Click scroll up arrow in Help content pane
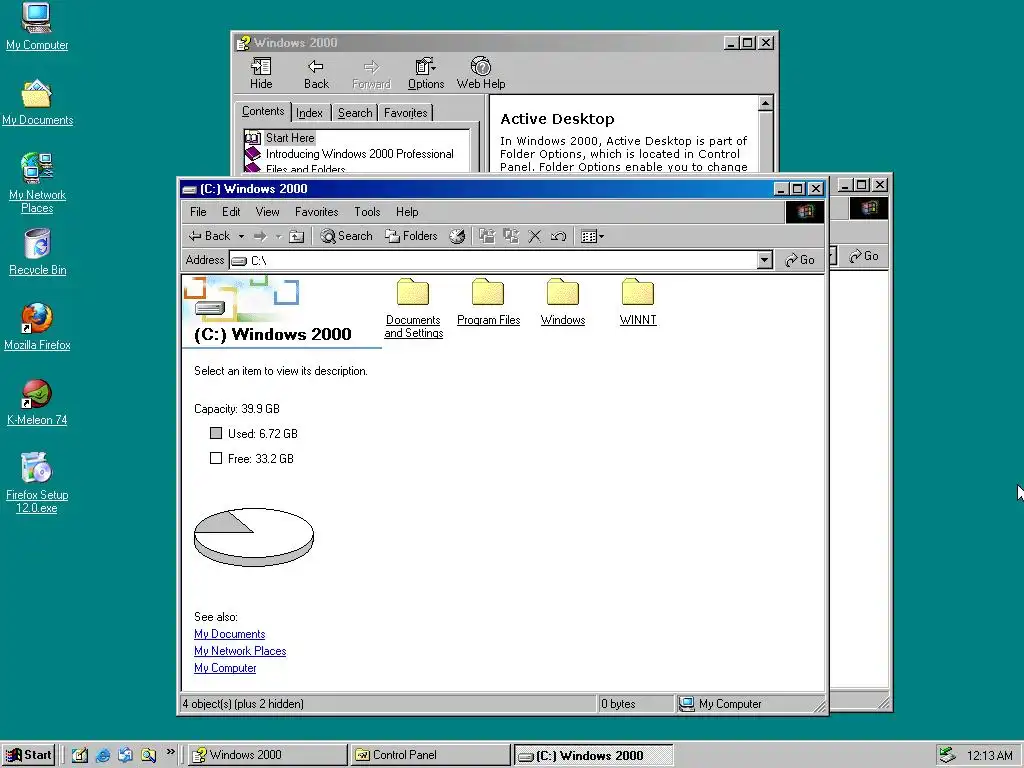1024x768 pixels. tap(765, 103)
